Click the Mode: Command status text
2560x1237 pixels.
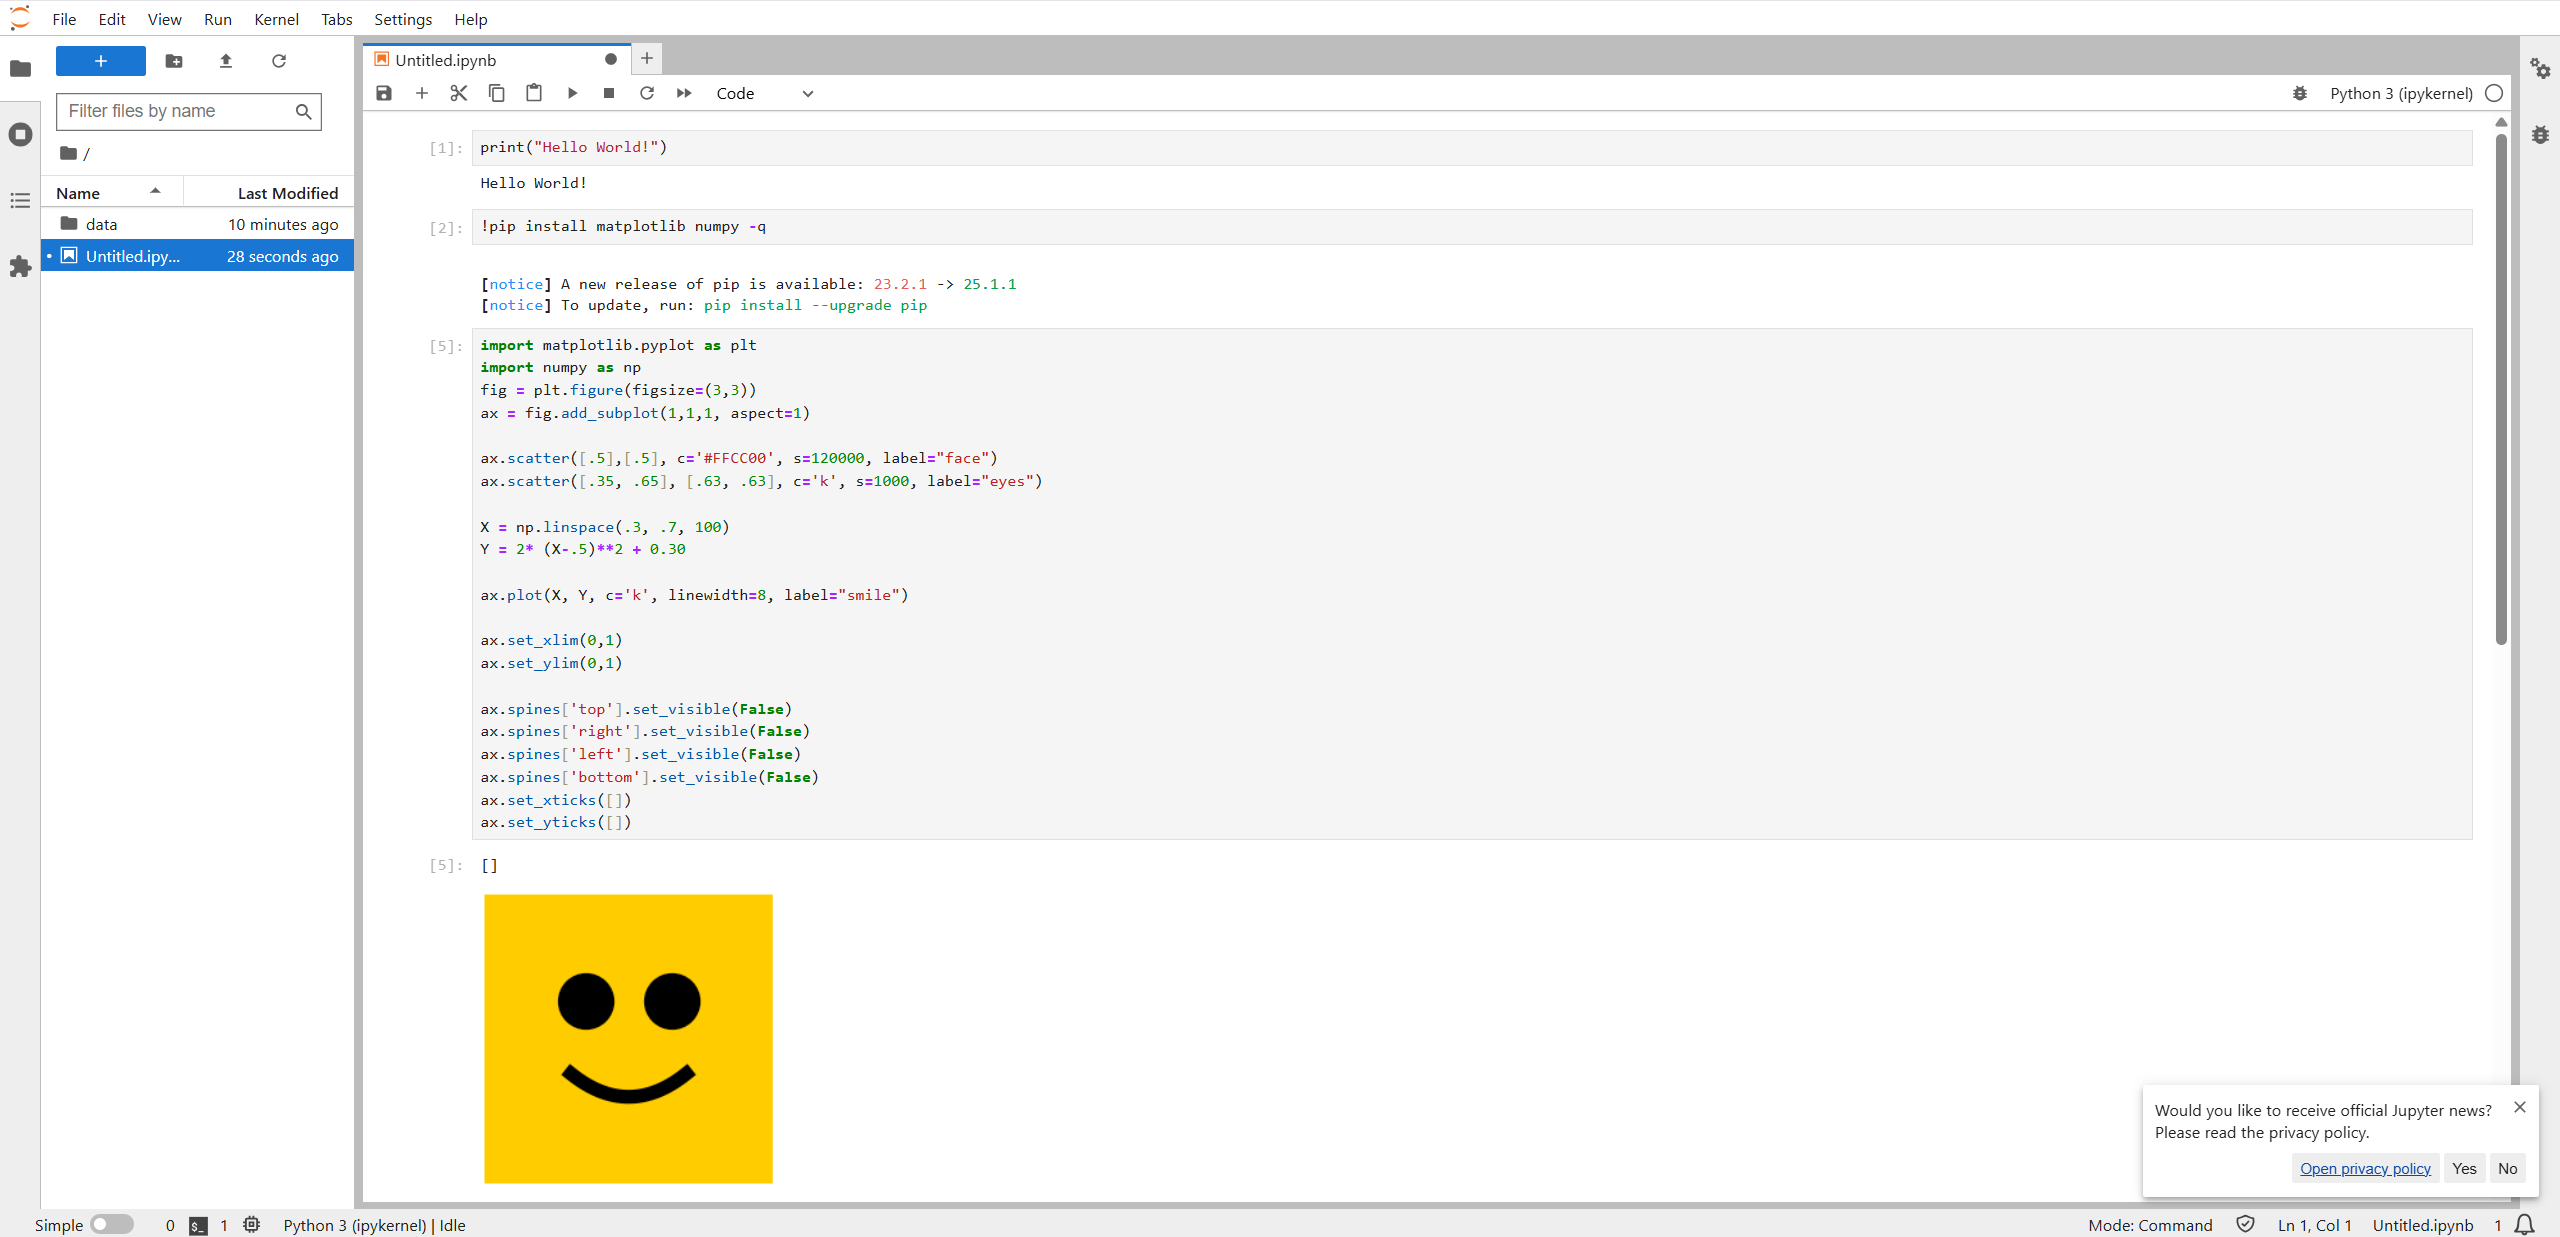click(2150, 1225)
